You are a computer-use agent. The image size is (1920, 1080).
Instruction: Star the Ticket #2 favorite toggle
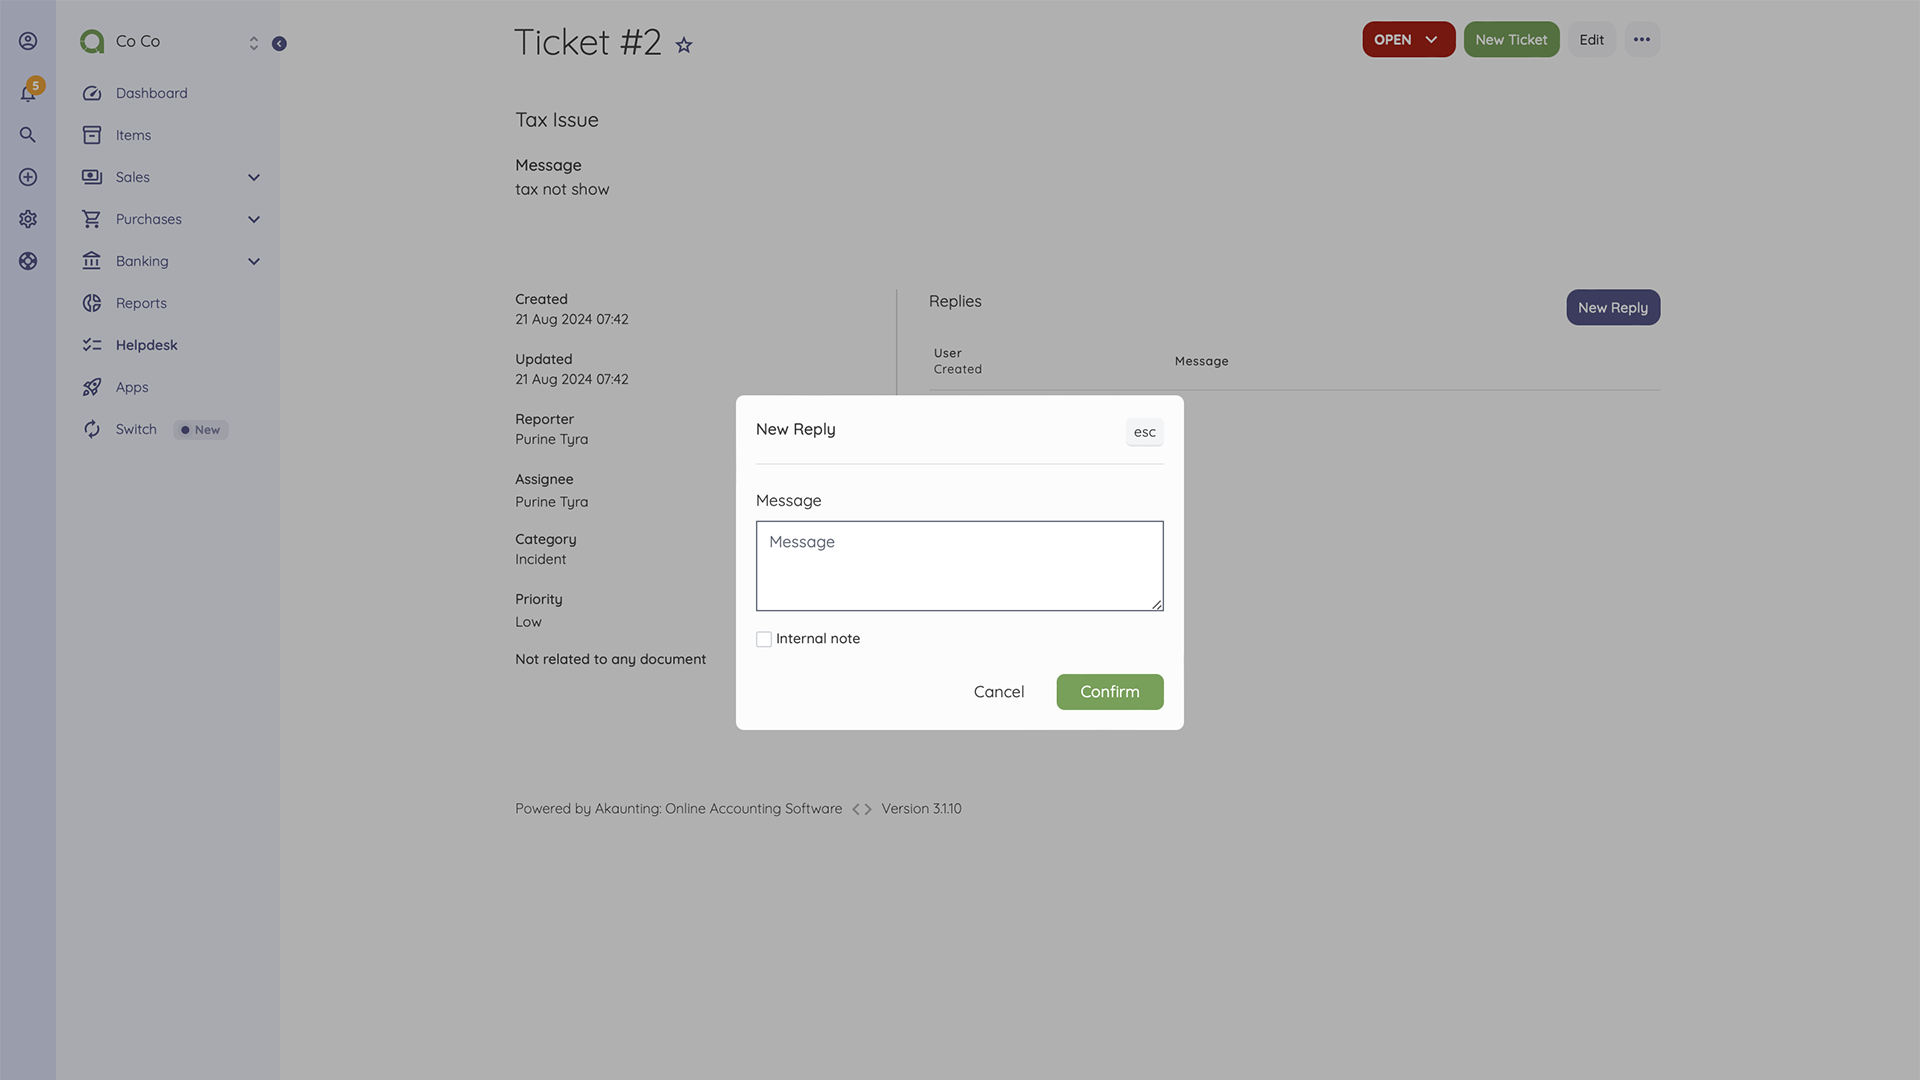click(x=684, y=44)
